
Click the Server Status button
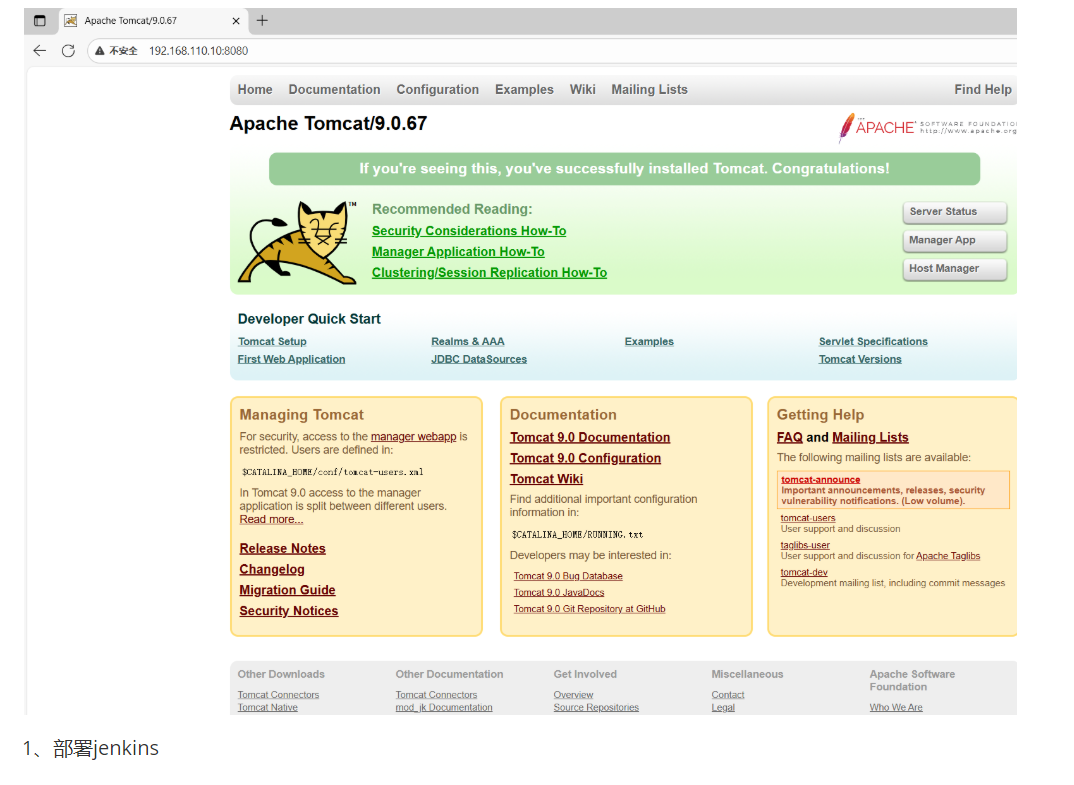[x=955, y=212]
